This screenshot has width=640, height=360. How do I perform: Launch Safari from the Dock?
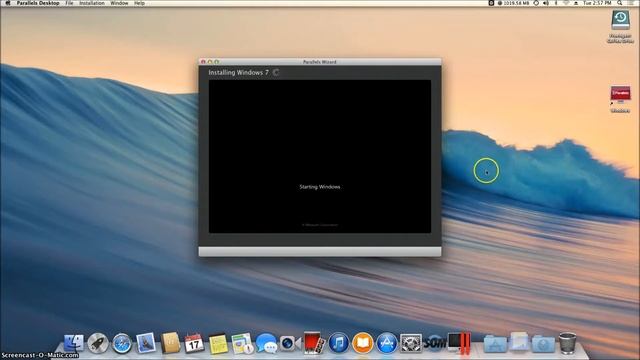pos(122,343)
